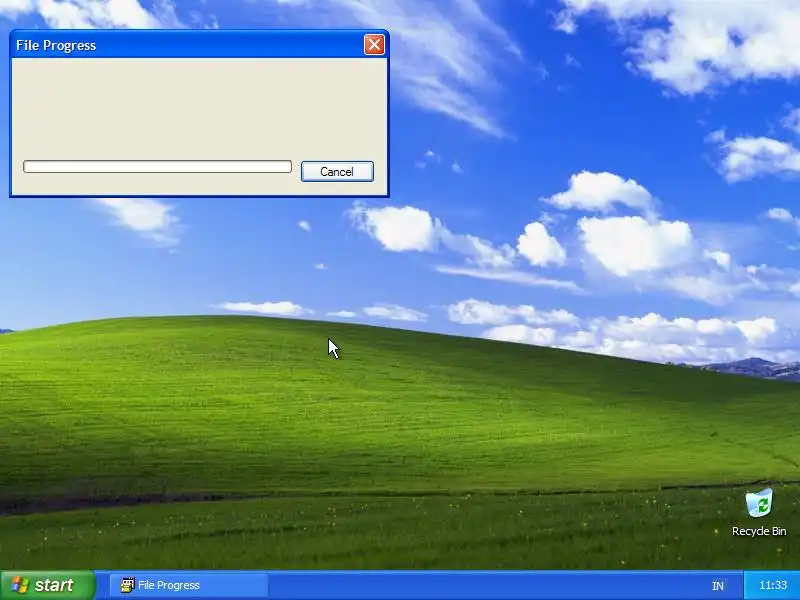Select File Progress taskbar button
The width and height of the screenshot is (800, 600).
click(x=189, y=585)
